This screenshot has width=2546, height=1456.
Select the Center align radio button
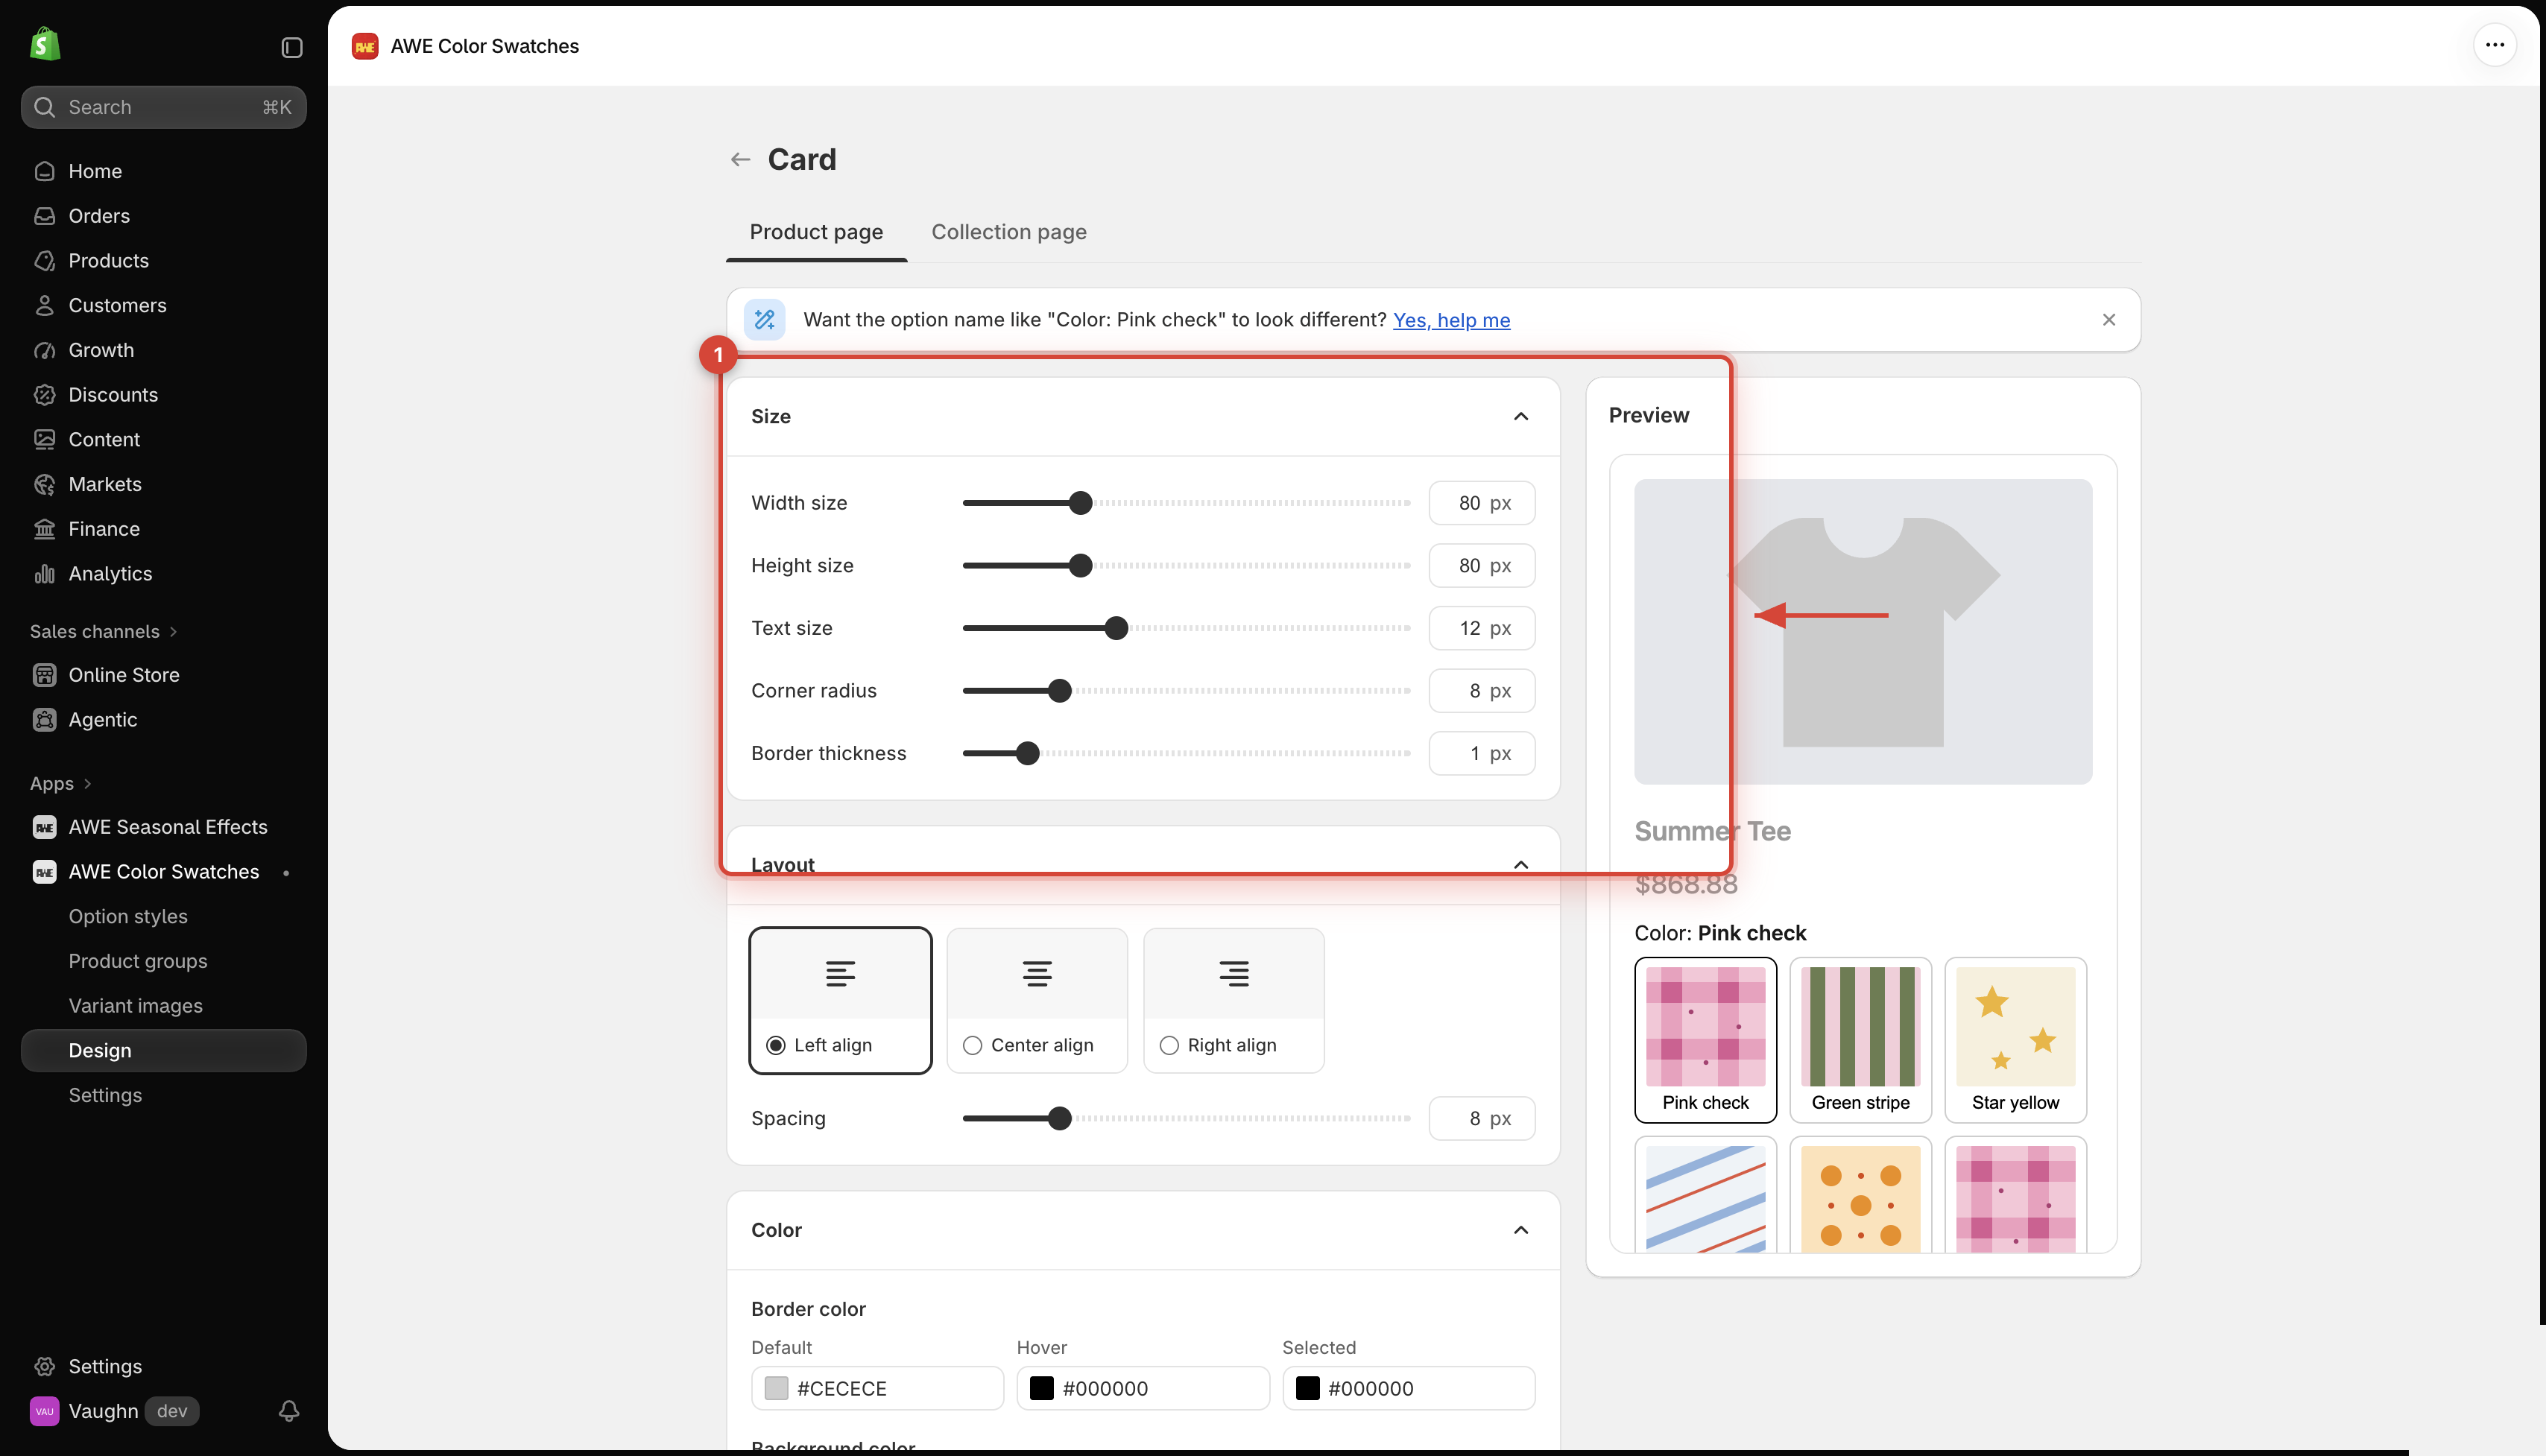[x=972, y=1045]
